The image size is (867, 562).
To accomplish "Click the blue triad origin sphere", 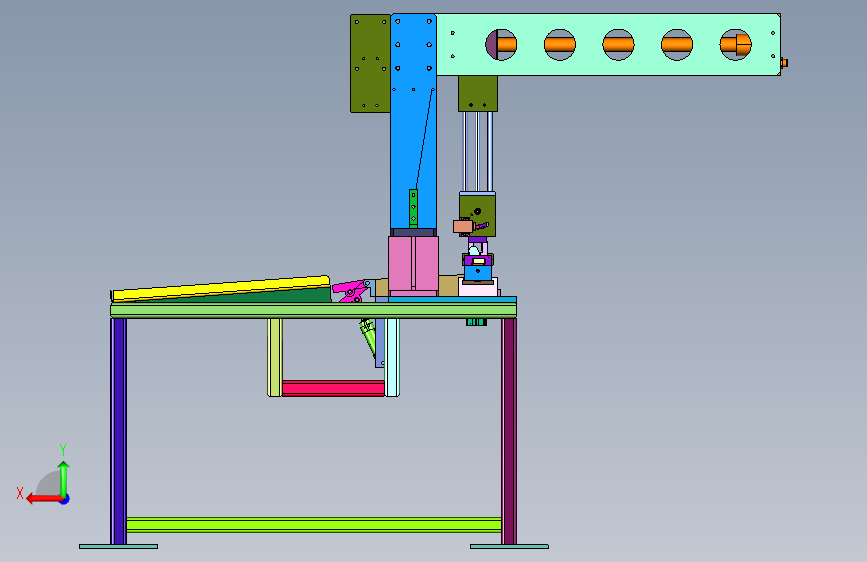I will point(65,499).
